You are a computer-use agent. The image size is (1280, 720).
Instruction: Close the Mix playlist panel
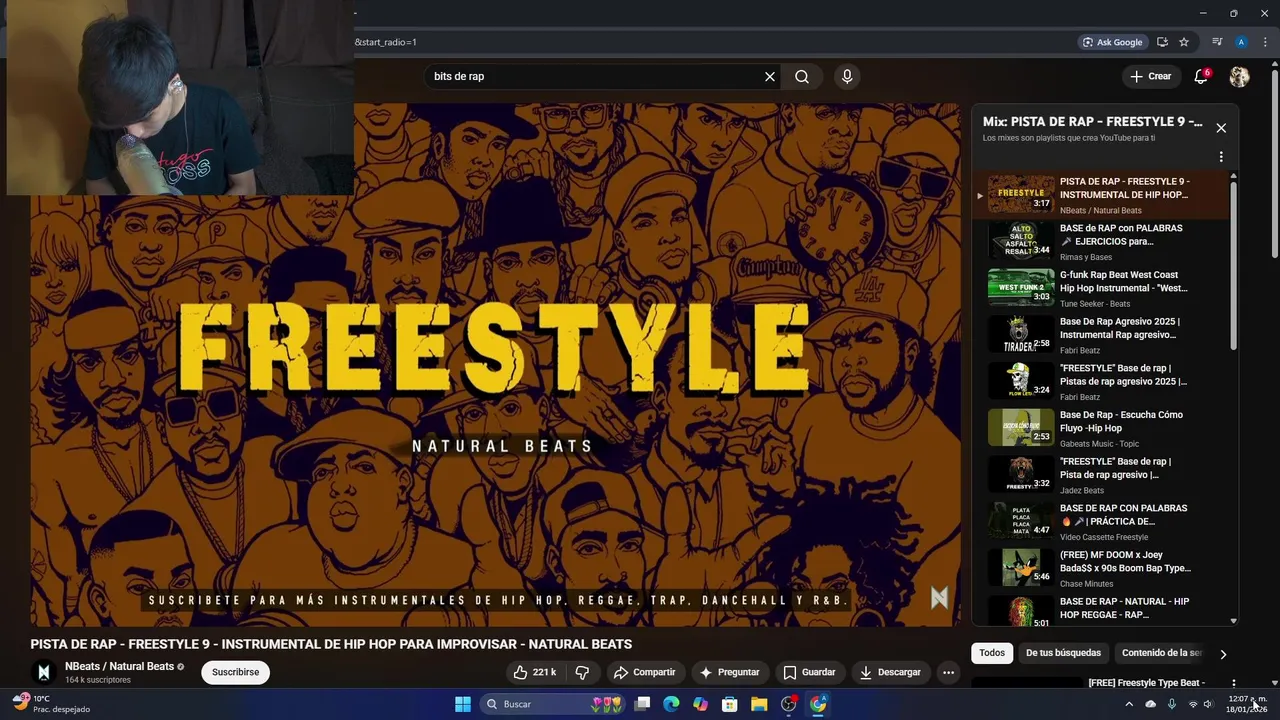[x=1221, y=128]
